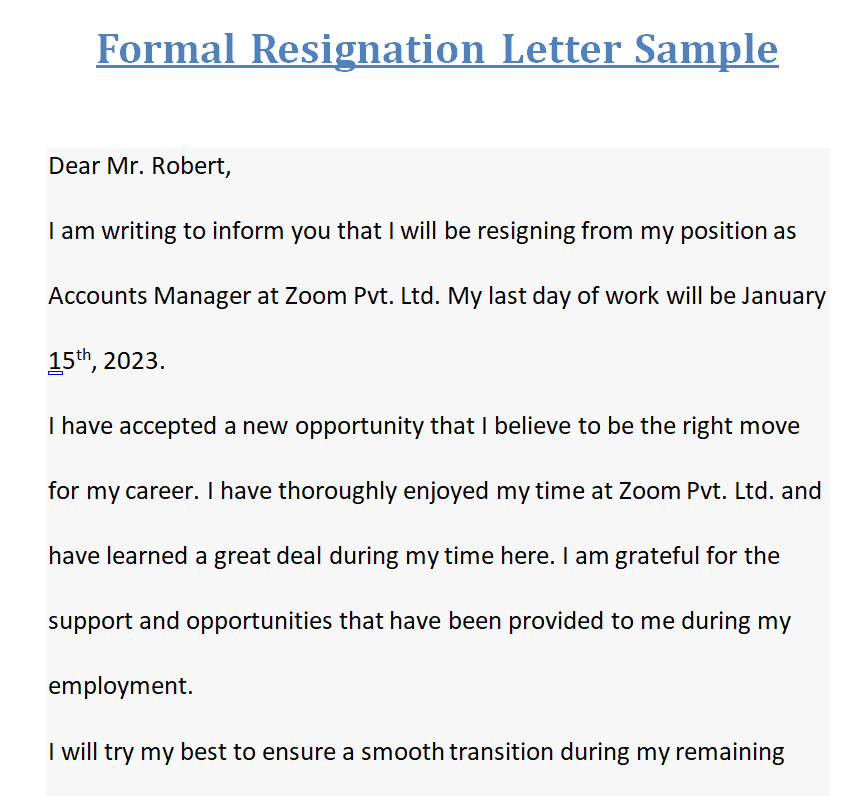Click the "Formal Resignation Letter Sample" heading
Image resolution: width=861 pixels, height=796 pixels.
[437, 49]
